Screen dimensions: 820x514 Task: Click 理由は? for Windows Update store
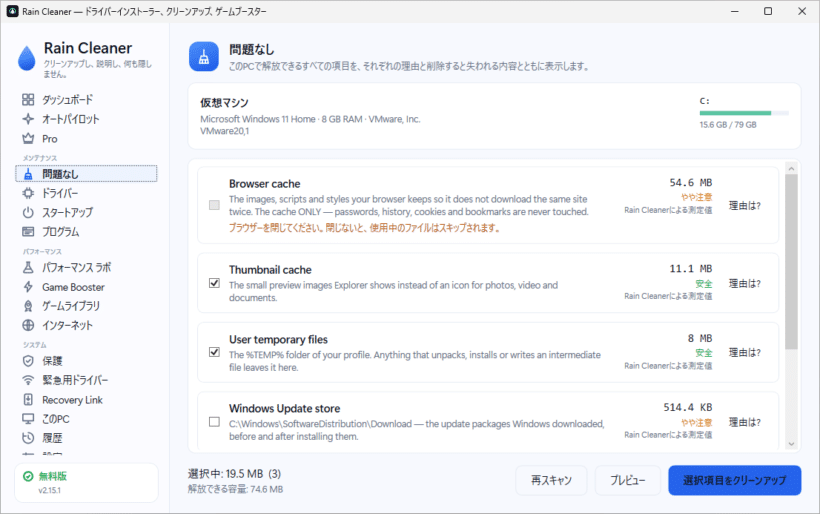(745, 422)
